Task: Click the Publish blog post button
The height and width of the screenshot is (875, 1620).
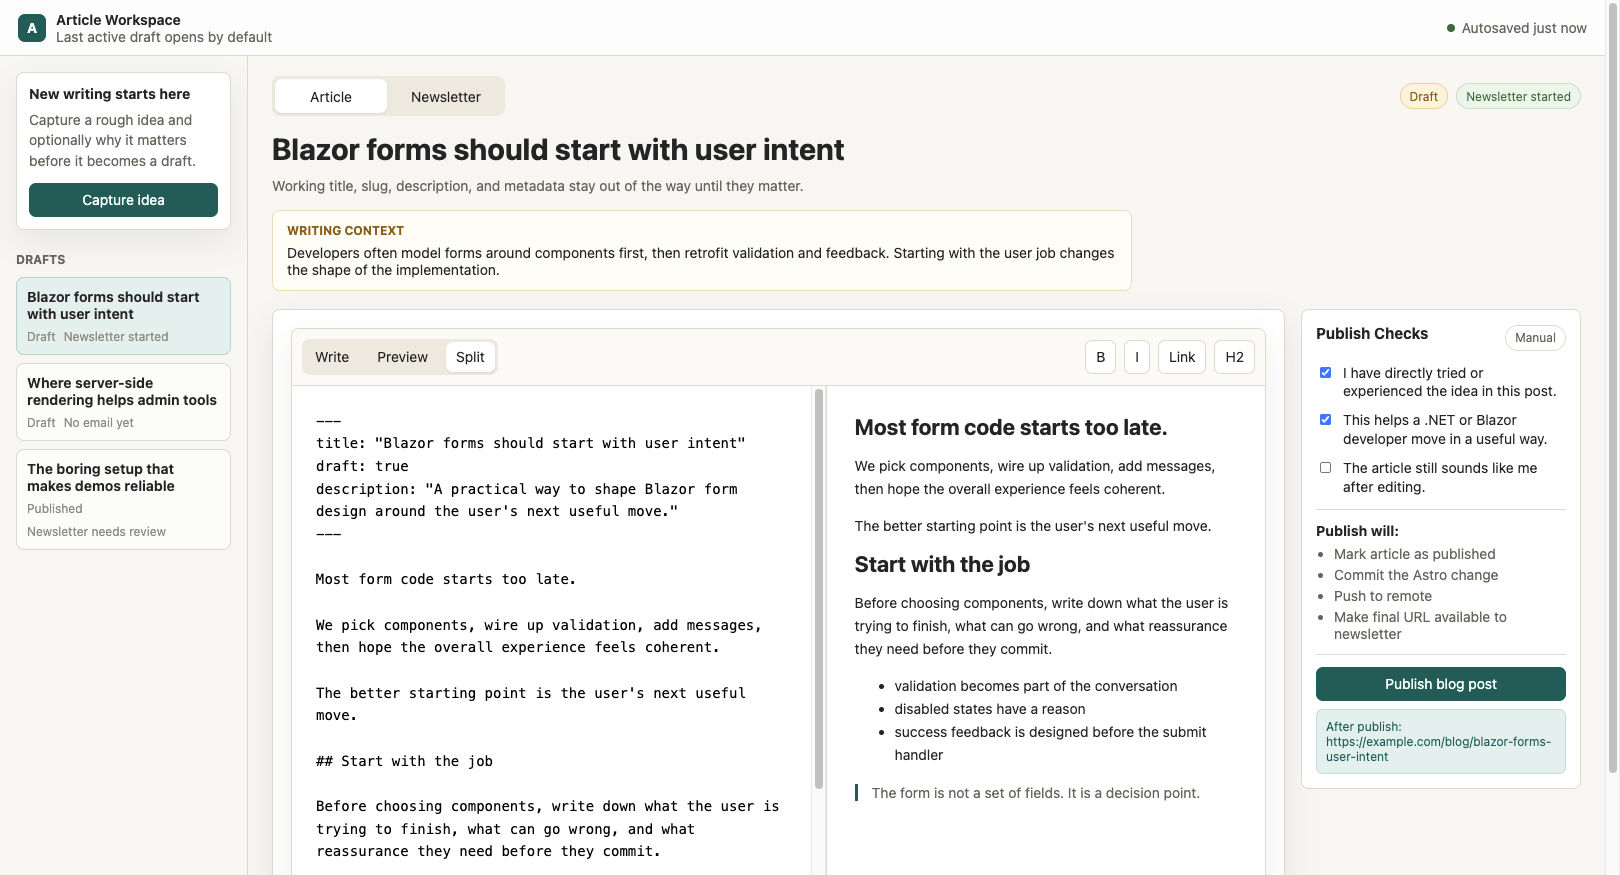Action: [x=1441, y=684]
